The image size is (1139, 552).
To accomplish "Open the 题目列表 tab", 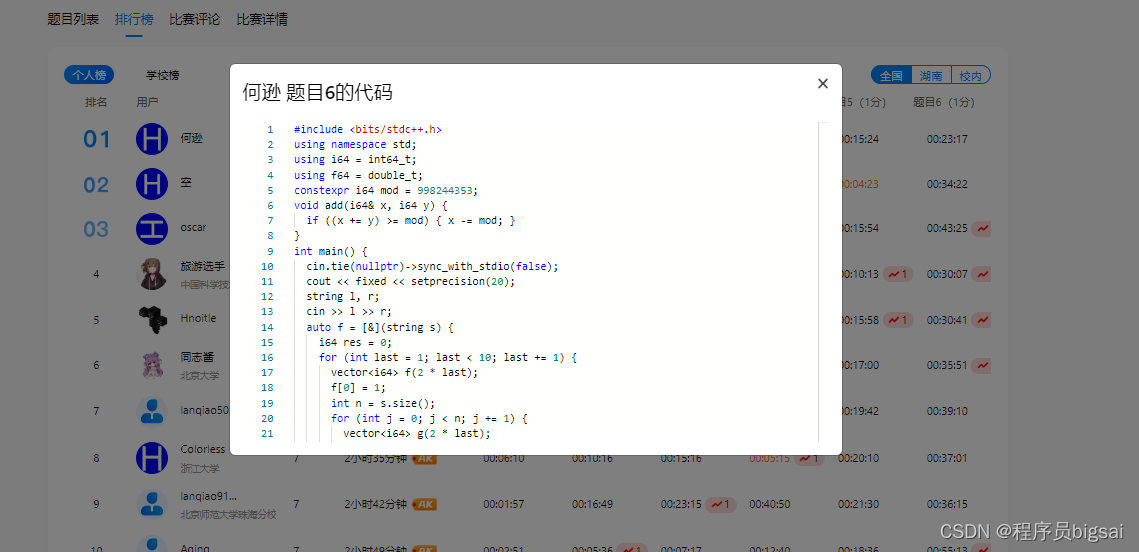I will tap(73, 20).
